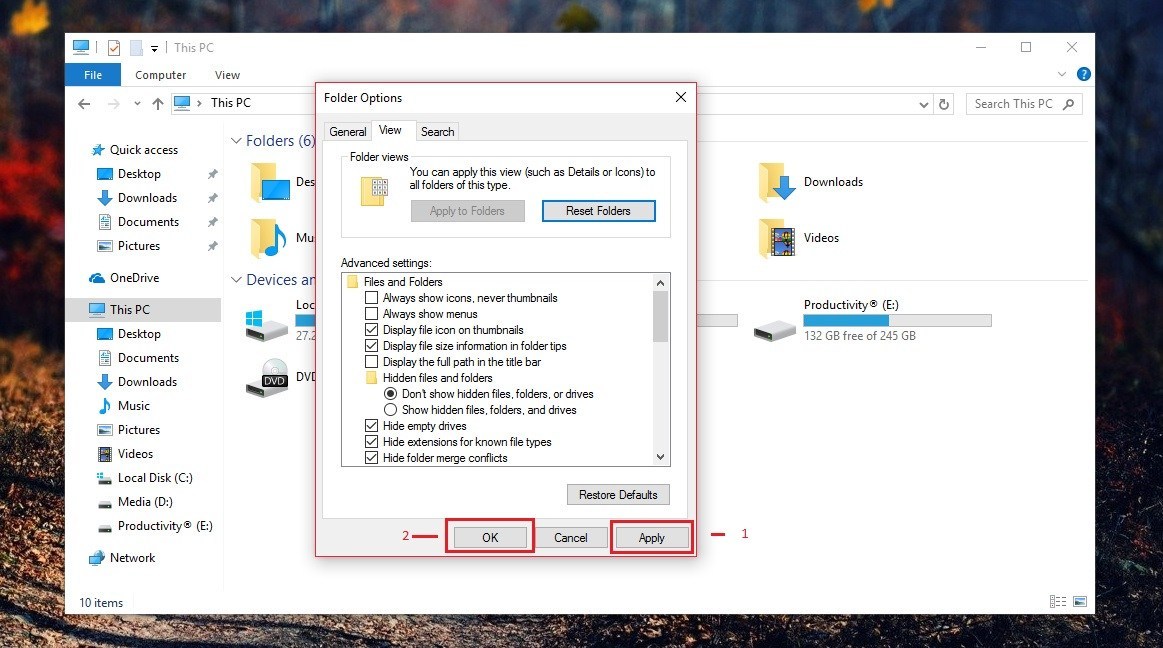Click the Reset Folders button
The width and height of the screenshot is (1163, 648).
[598, 211]
